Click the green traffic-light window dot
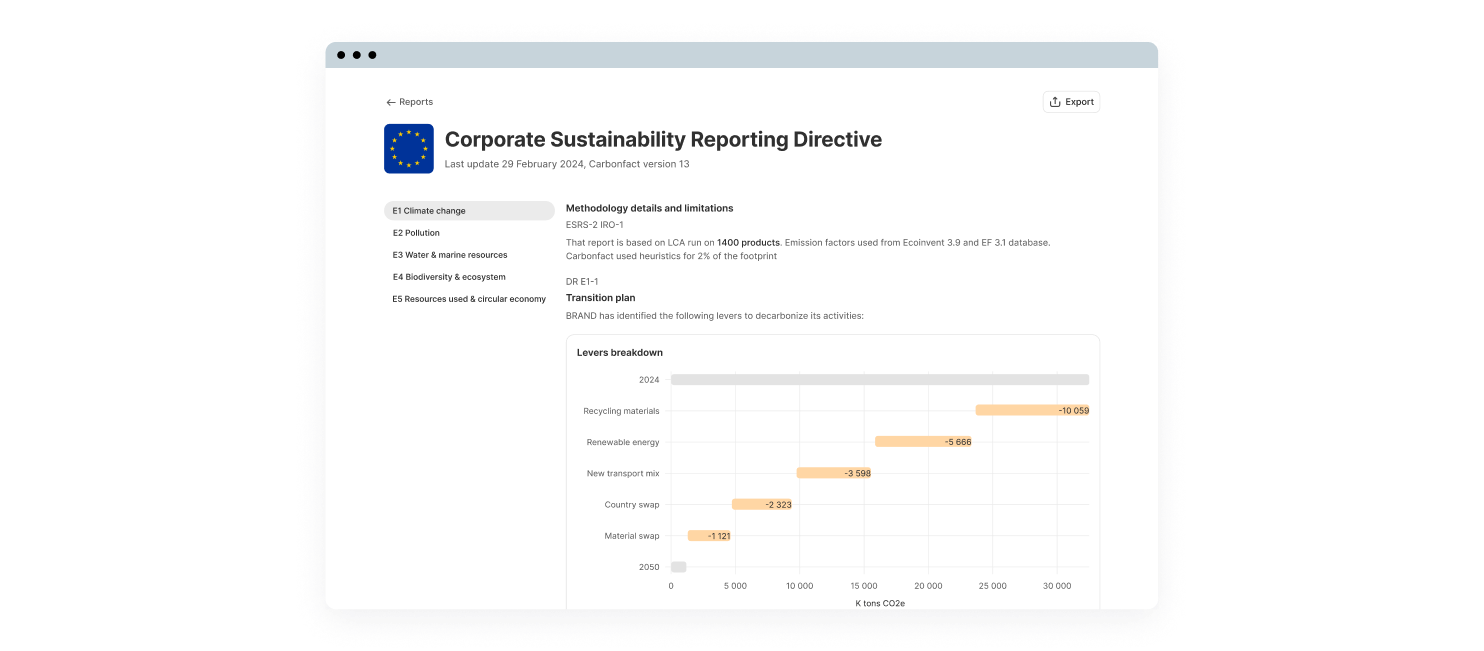Image resolution: width=1484 pixels, height=651 pixels. pyautogui.click(x=371, y=56)
